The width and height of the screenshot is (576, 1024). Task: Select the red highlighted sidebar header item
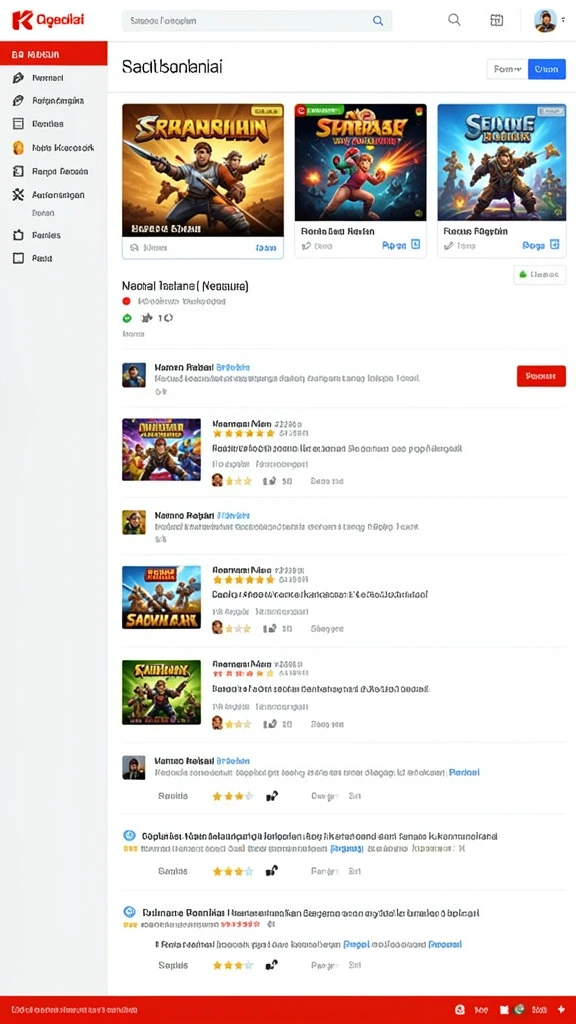click(x=54, y=54)
